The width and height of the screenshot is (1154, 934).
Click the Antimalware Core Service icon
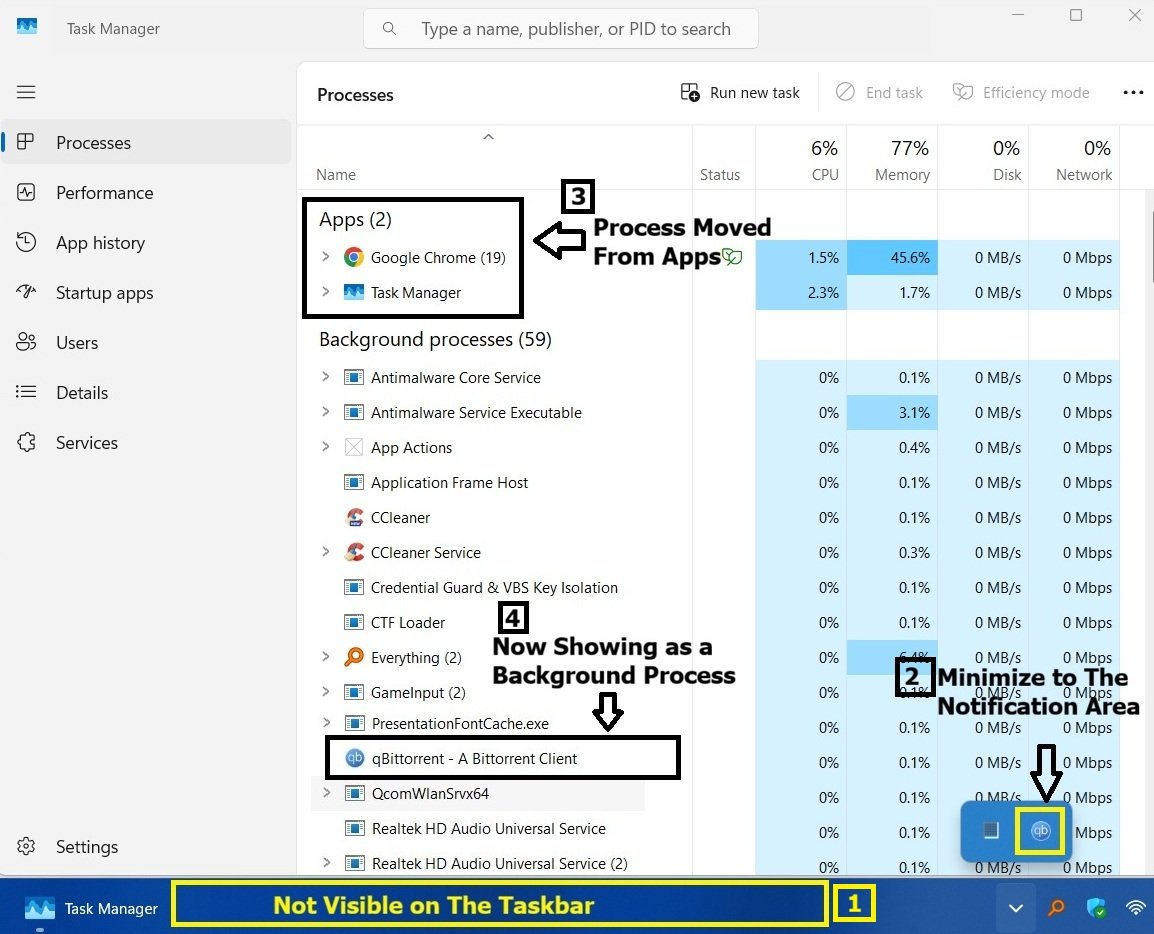pos(354,378)
